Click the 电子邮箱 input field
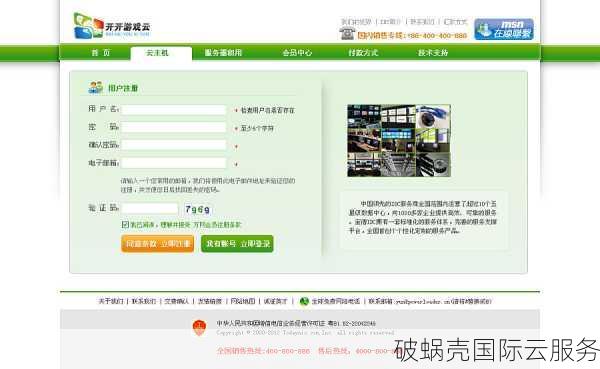Image resolution: width=600 pixels, height=369 pixels. (173, 163)
